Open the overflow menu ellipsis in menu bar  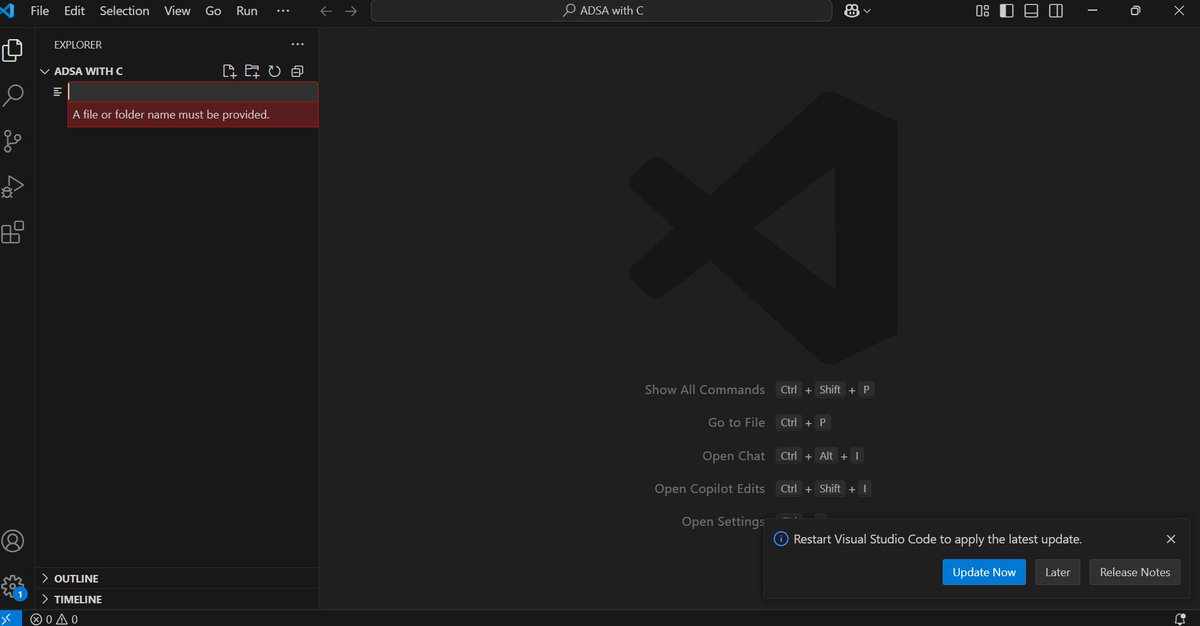tap(283, 11)
